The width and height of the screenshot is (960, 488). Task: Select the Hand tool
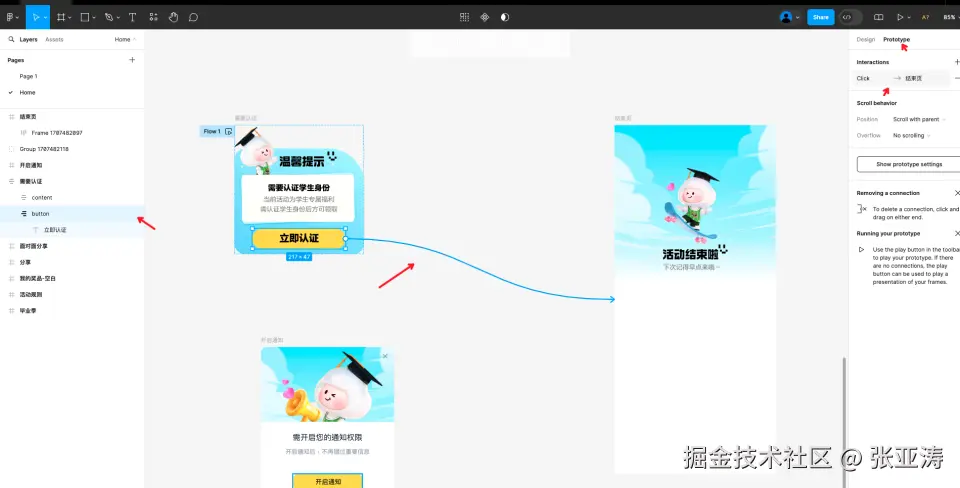(173, 17)
